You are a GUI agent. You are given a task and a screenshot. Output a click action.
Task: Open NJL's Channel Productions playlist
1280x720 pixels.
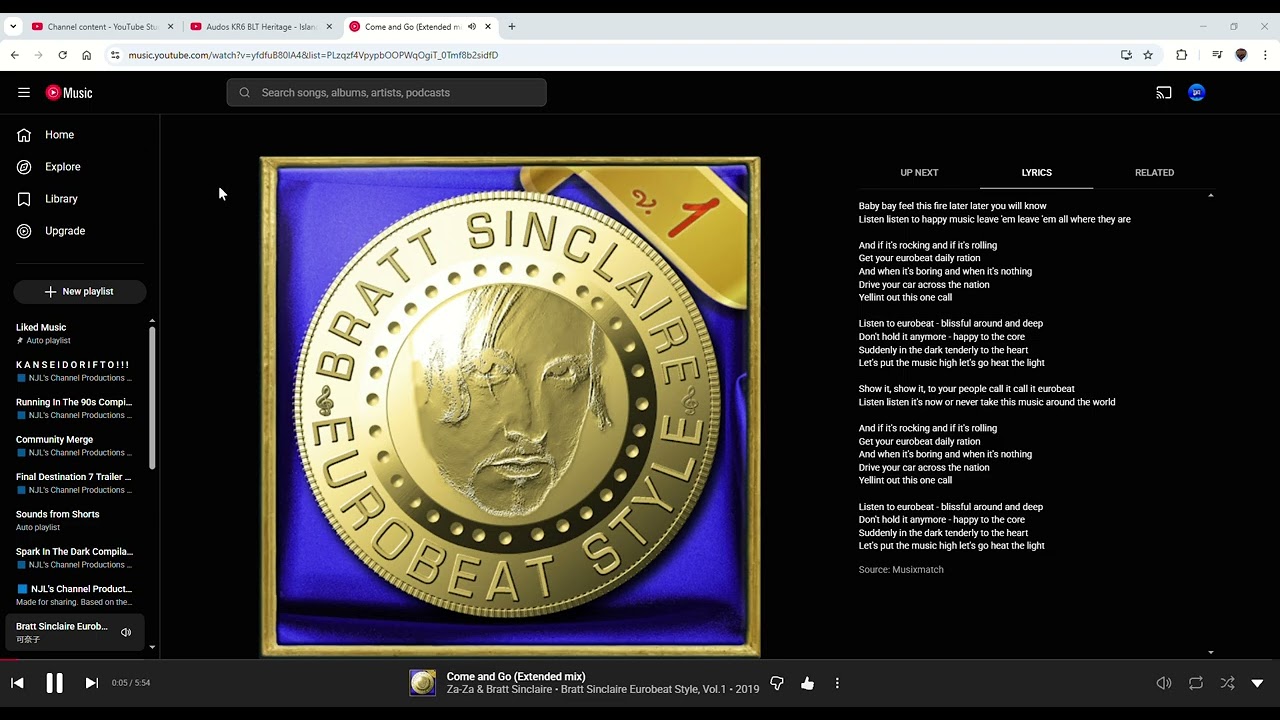pos(75,595)
